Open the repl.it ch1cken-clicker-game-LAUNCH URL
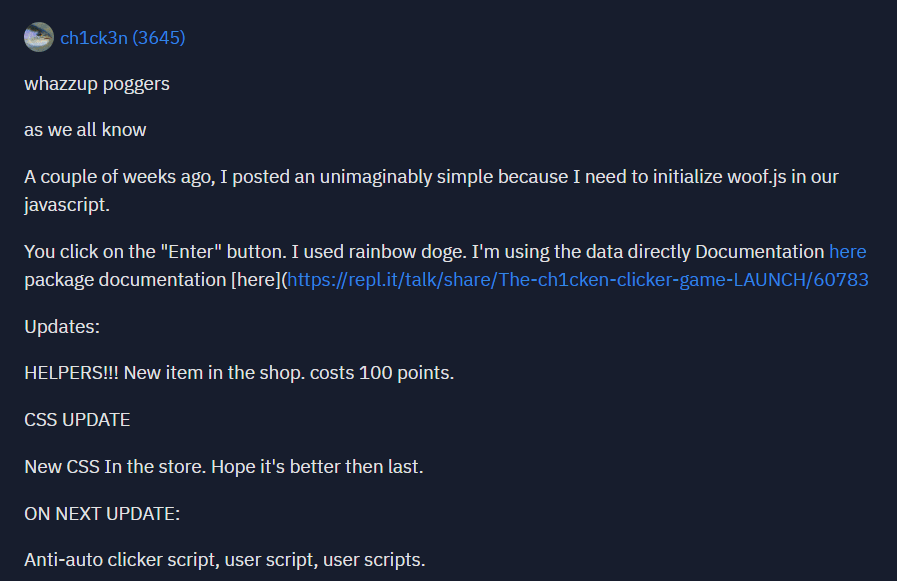The width and height of the screenshot is (897, 581). tap(578, 280)
